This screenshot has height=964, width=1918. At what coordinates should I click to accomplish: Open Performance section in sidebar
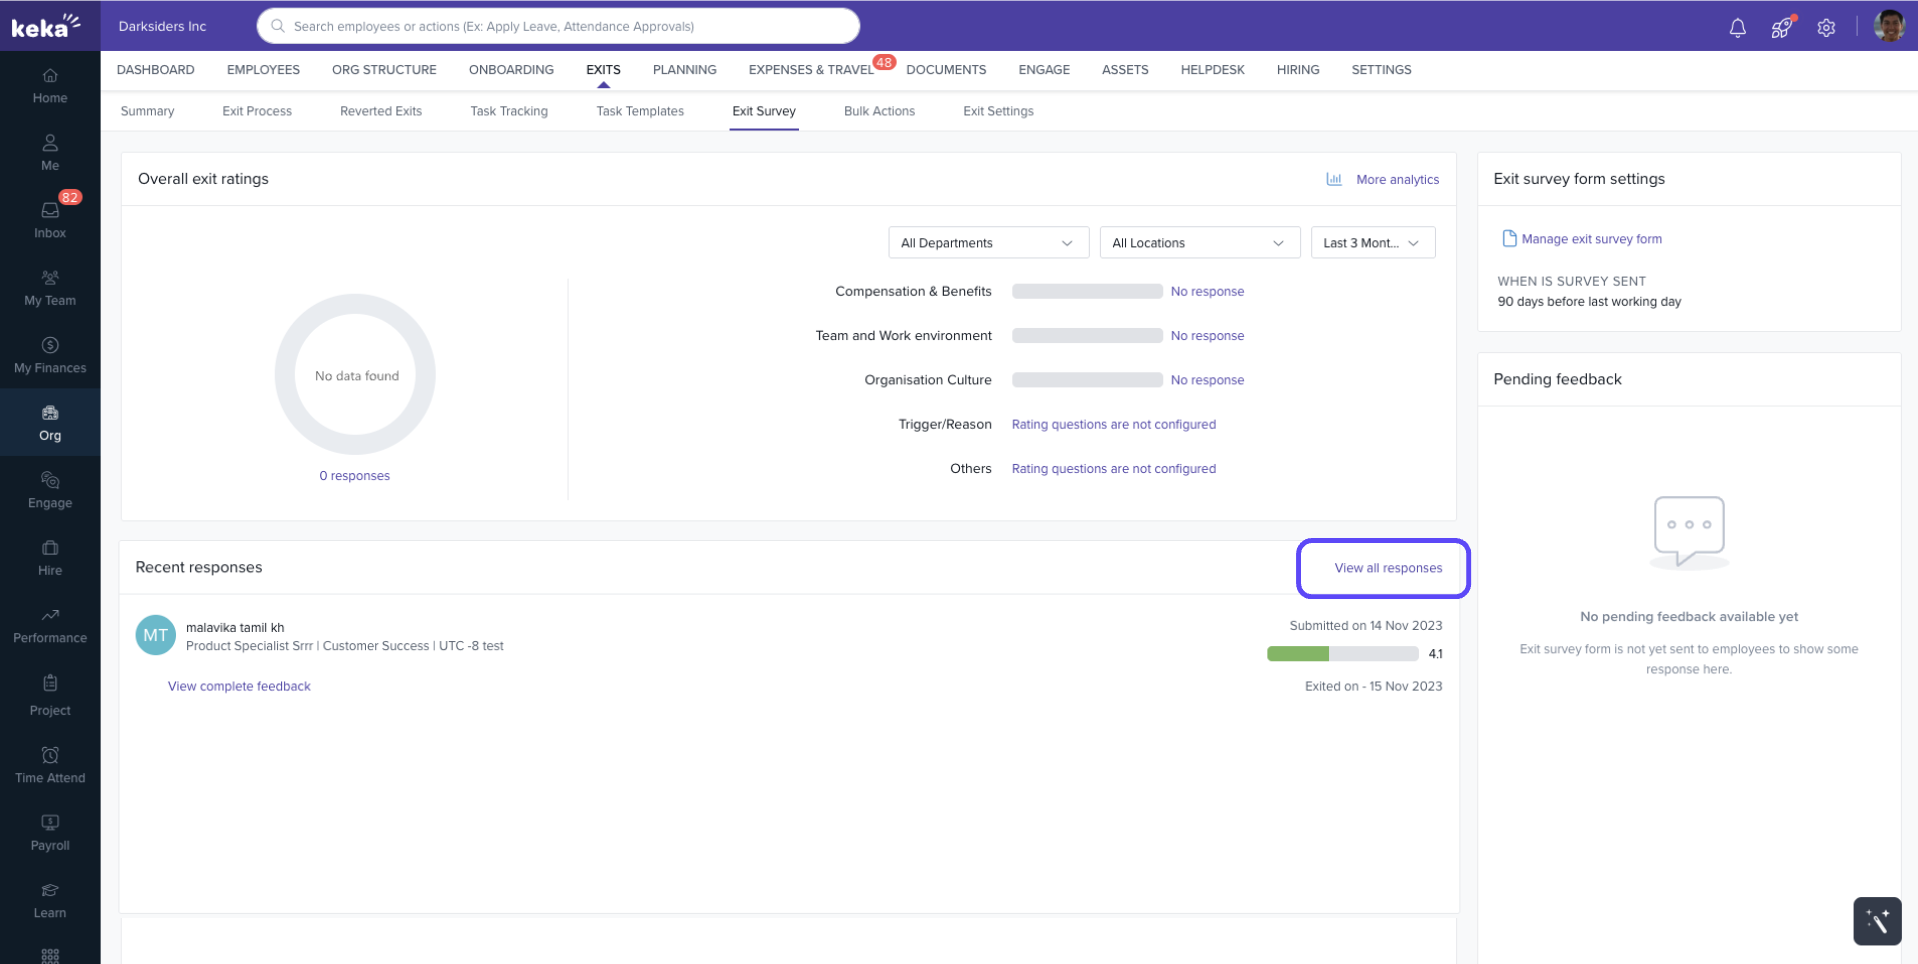click(x=50, y=626)
